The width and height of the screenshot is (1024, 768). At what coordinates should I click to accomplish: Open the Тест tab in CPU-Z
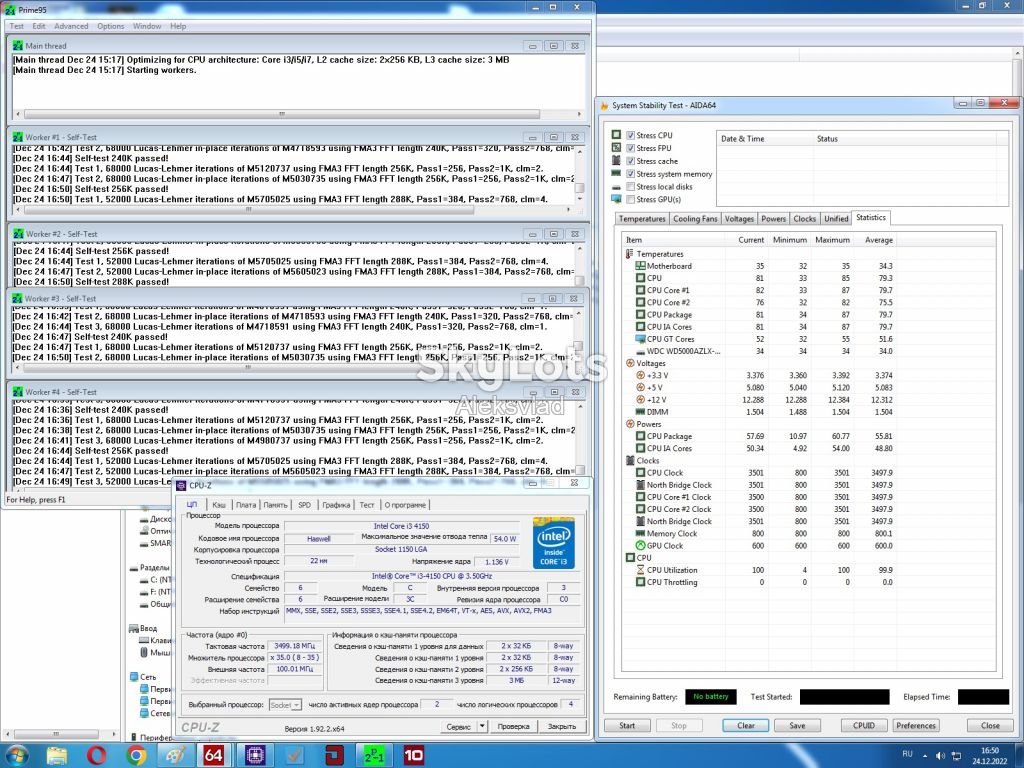click(x=367, y=505)
